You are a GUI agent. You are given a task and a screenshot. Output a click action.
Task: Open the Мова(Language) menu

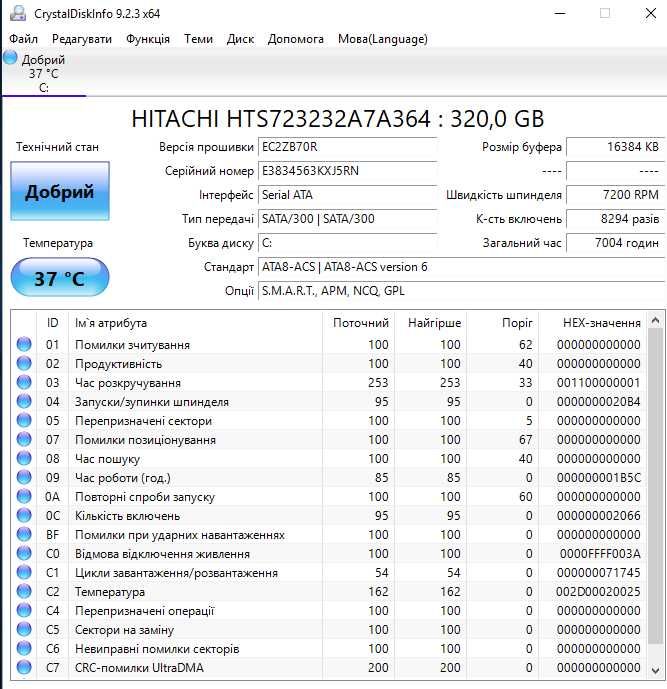[383, 39]
